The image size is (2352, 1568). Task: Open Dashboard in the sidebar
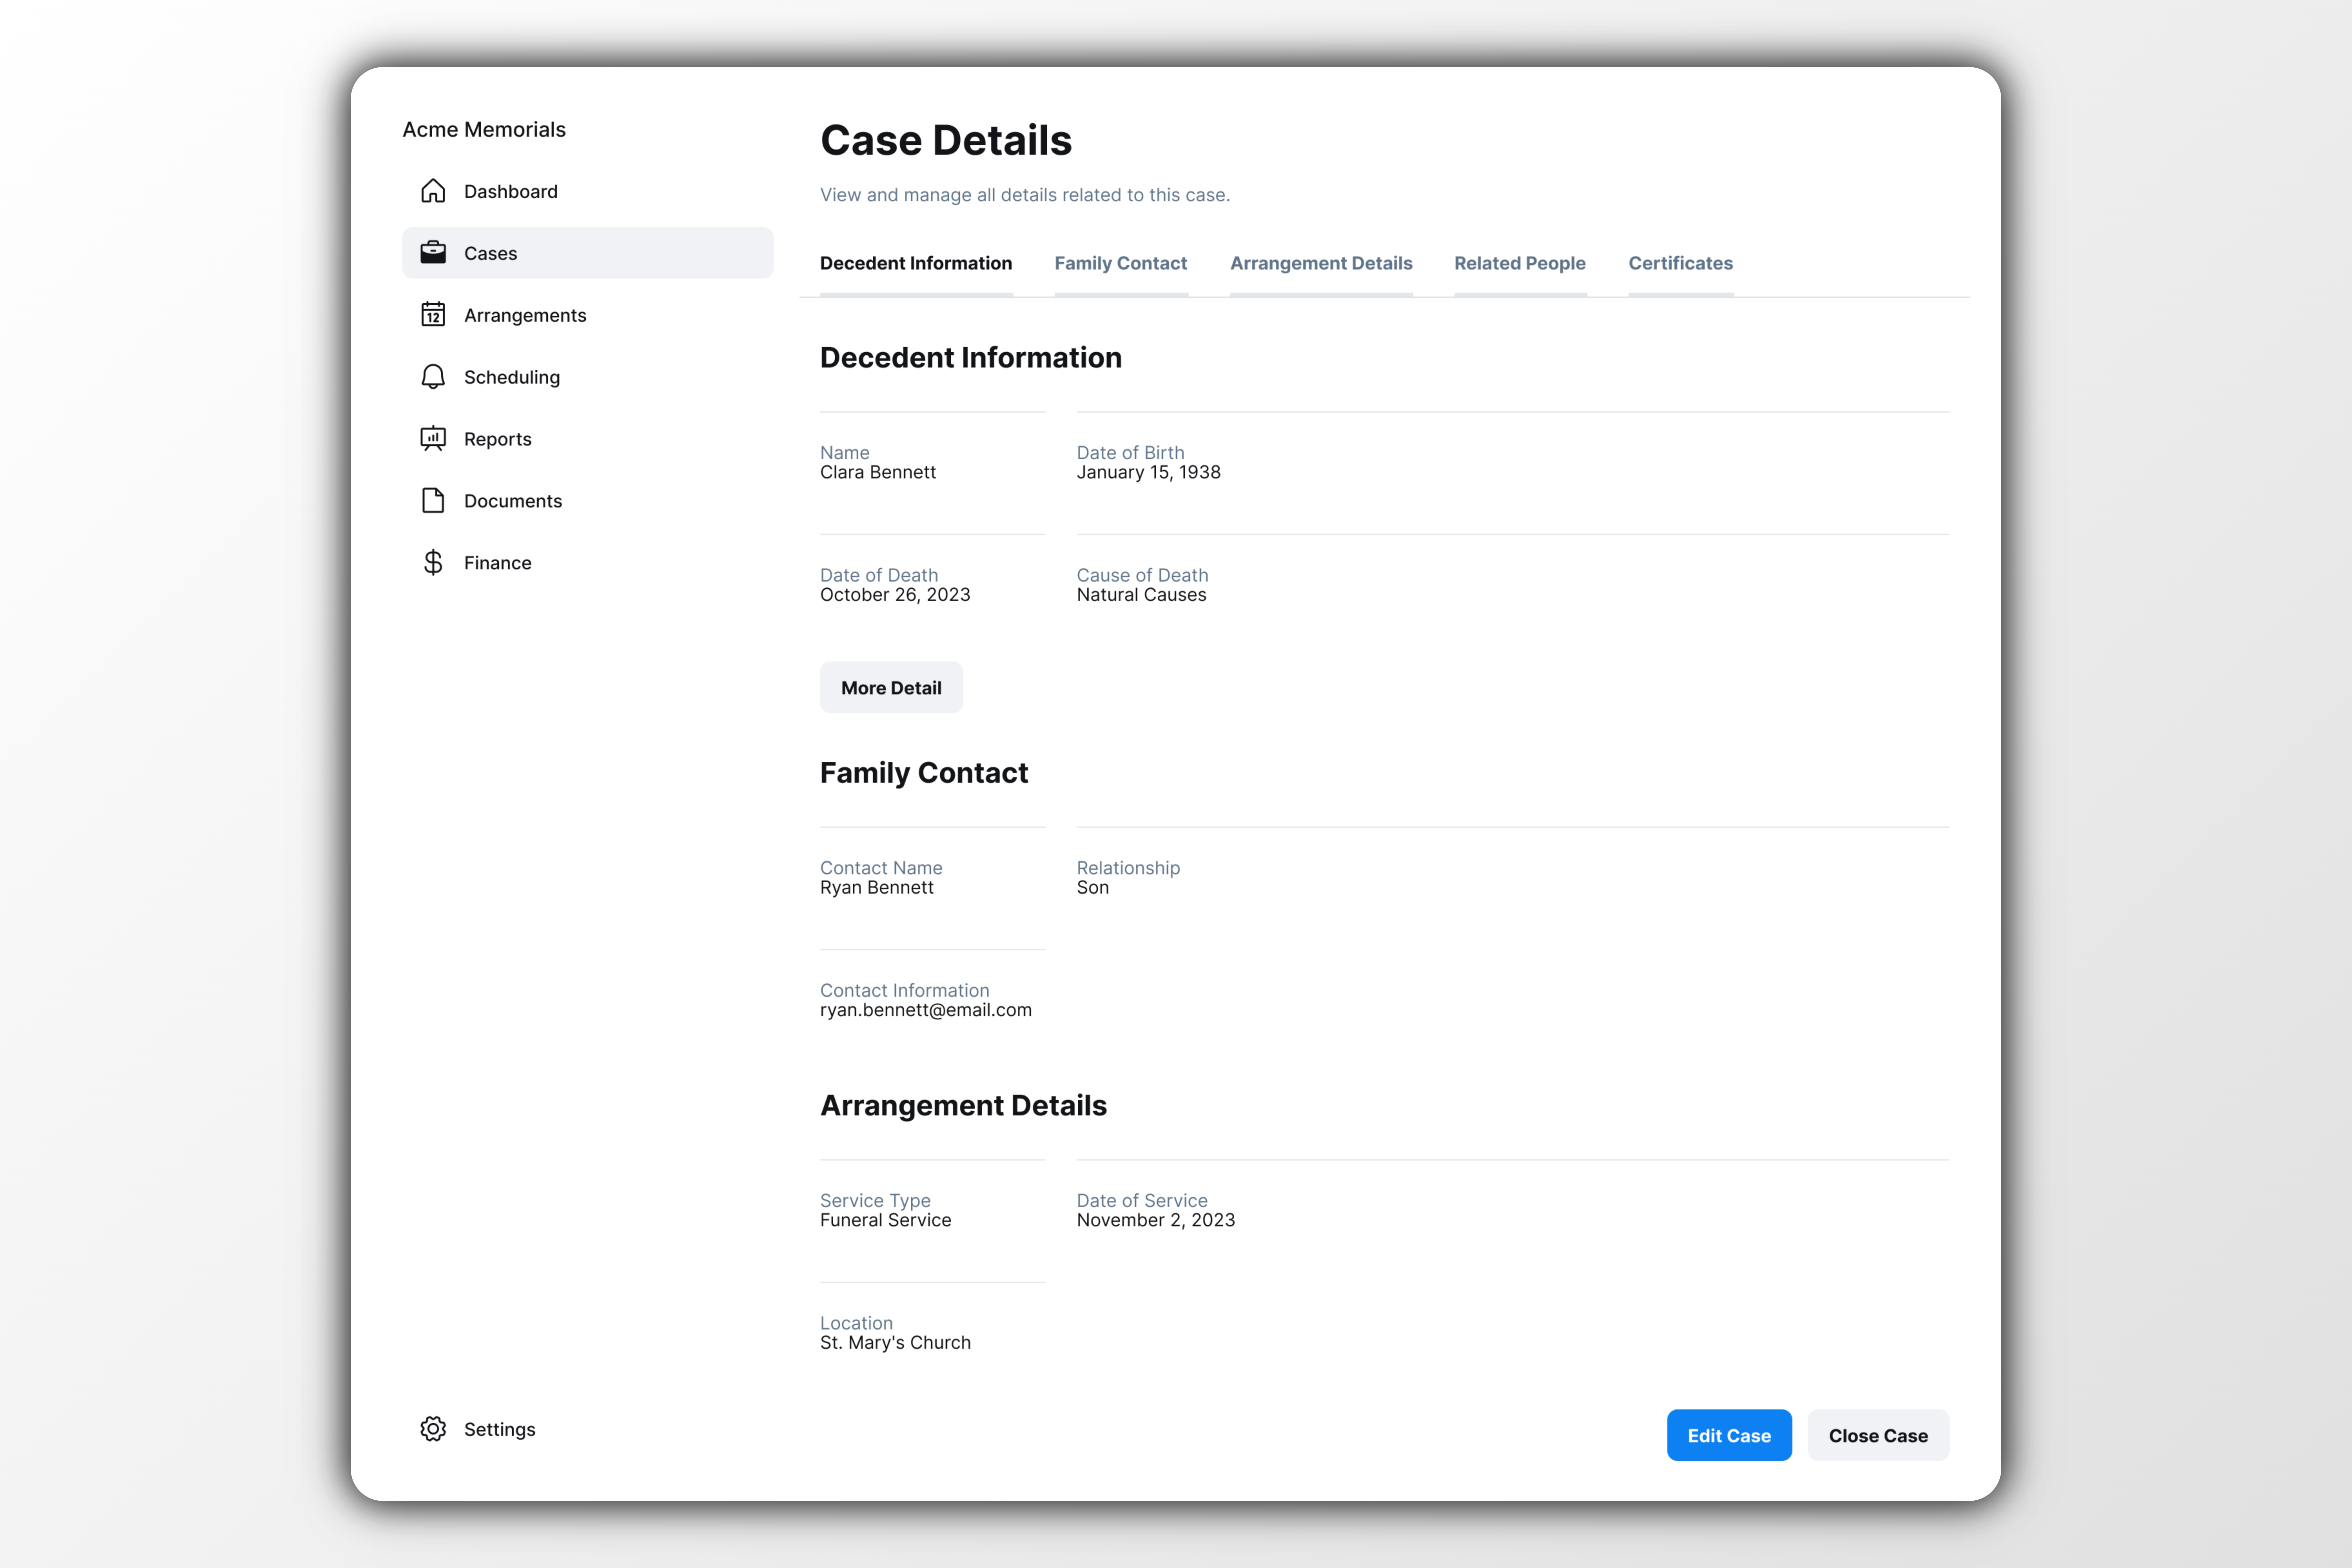click(588, 191)
